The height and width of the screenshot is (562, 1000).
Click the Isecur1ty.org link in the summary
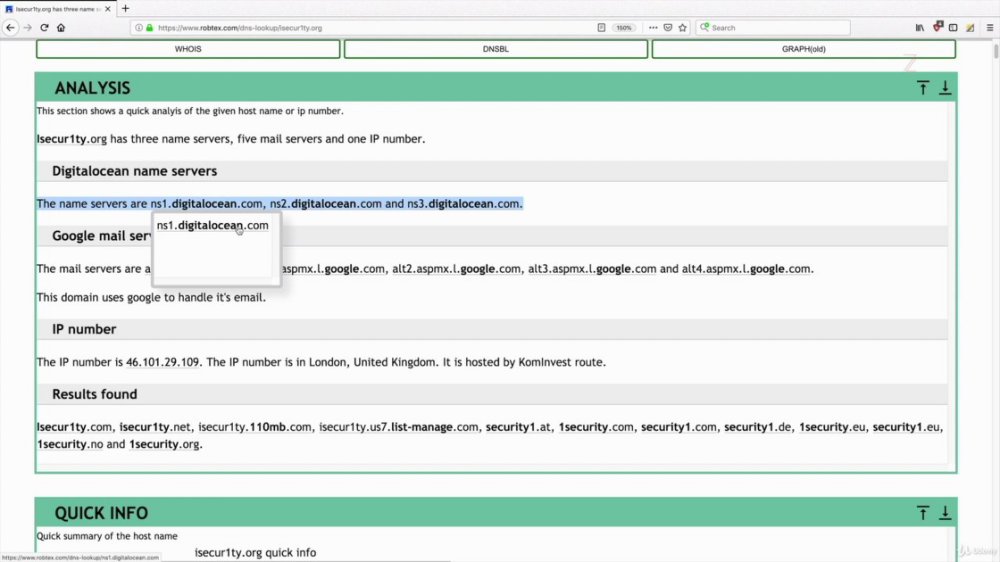click(x=71, y=138)
